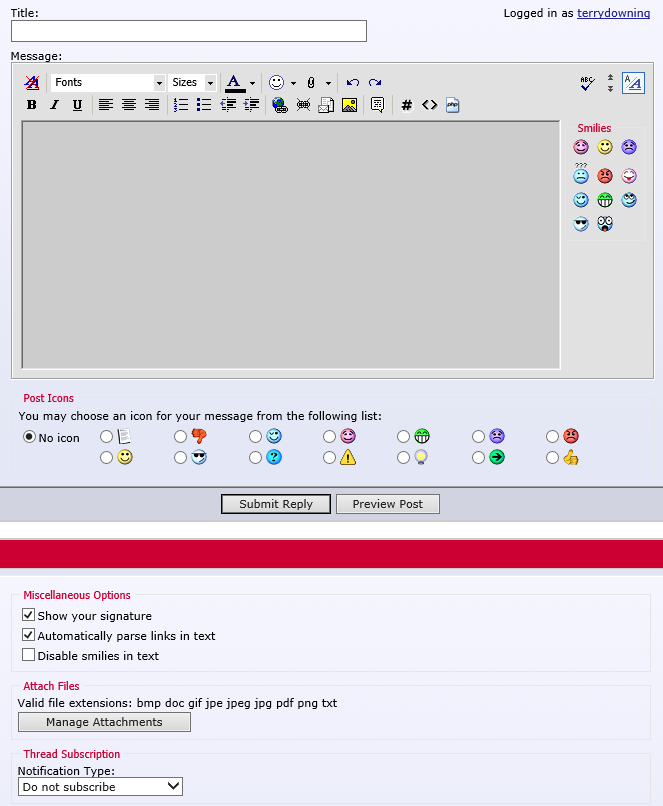Image resolution: width=663 pixels, height=806 pixels.
Task: Open the terrydowning profile link
Action: tap(613, 13)
